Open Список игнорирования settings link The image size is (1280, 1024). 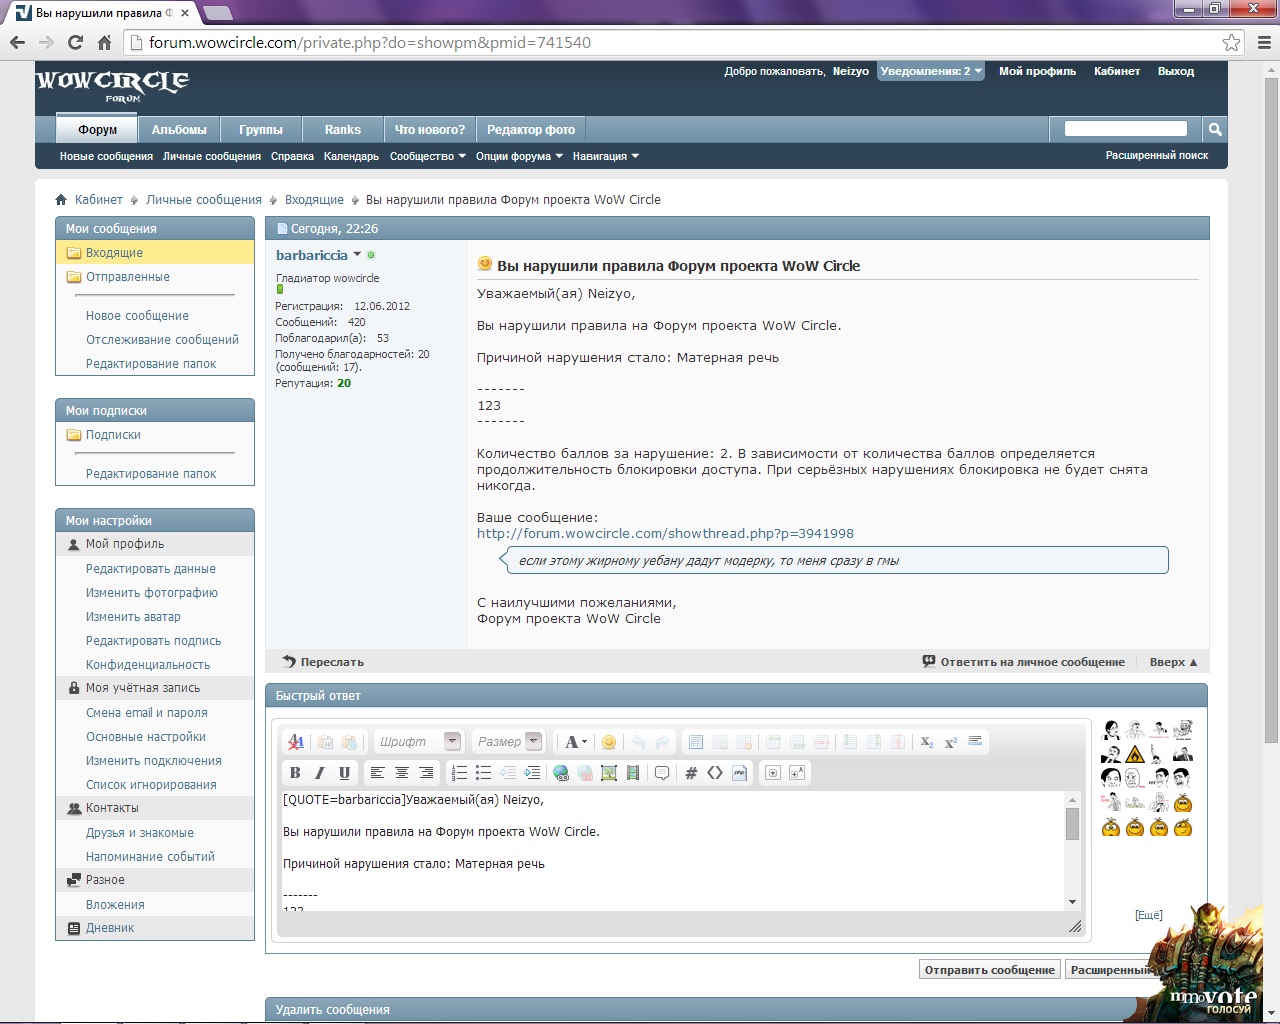pos(151,785)
